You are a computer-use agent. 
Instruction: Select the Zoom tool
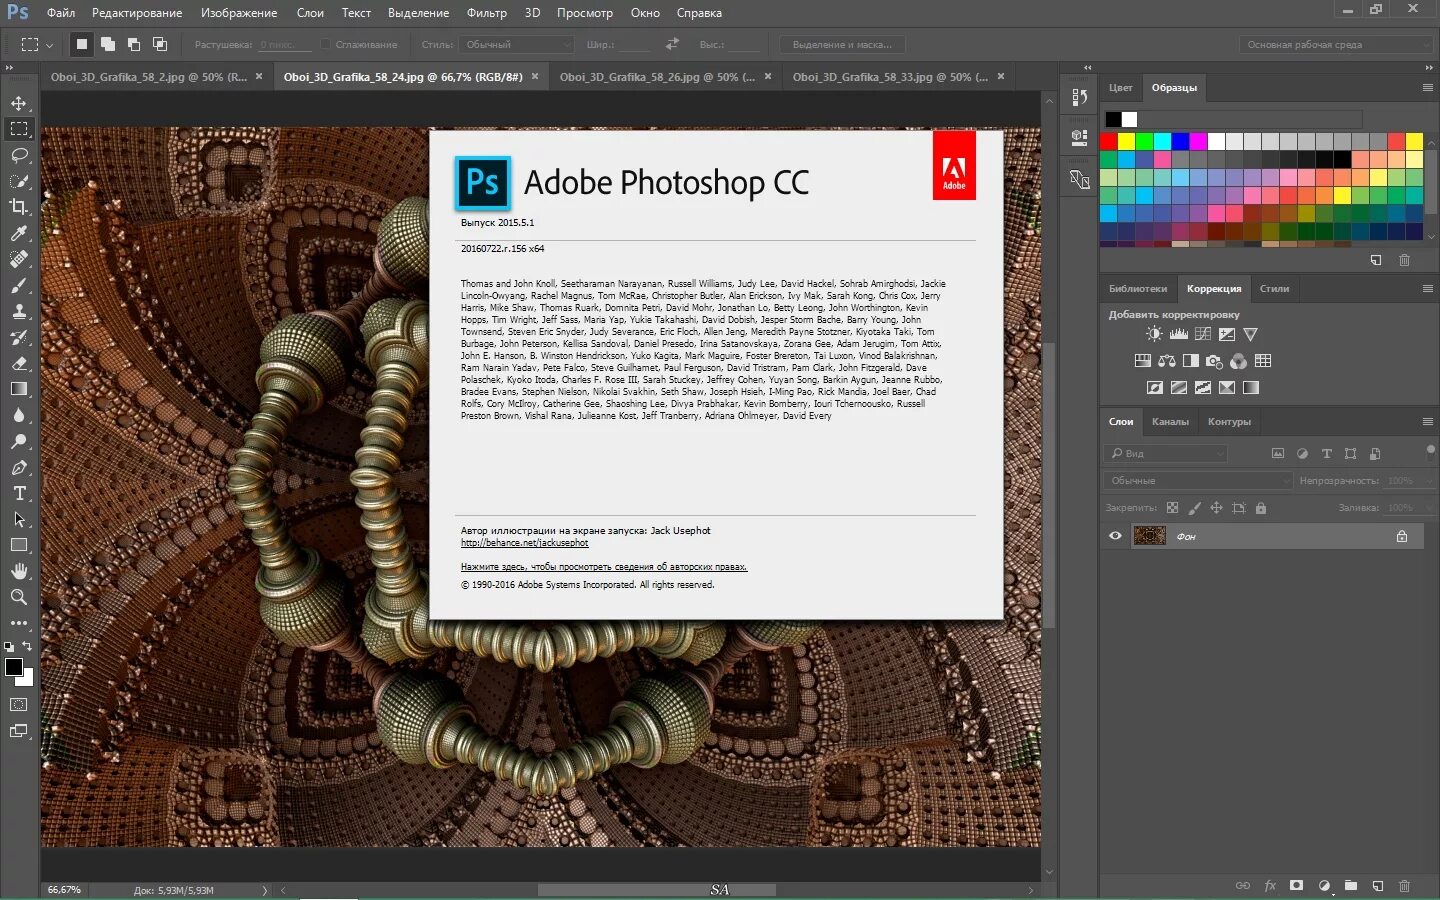point(19,597)
